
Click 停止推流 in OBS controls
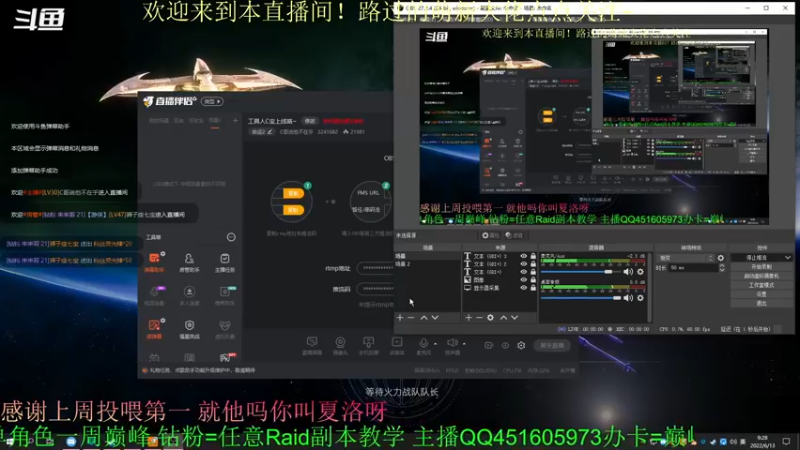coord(757,258)
